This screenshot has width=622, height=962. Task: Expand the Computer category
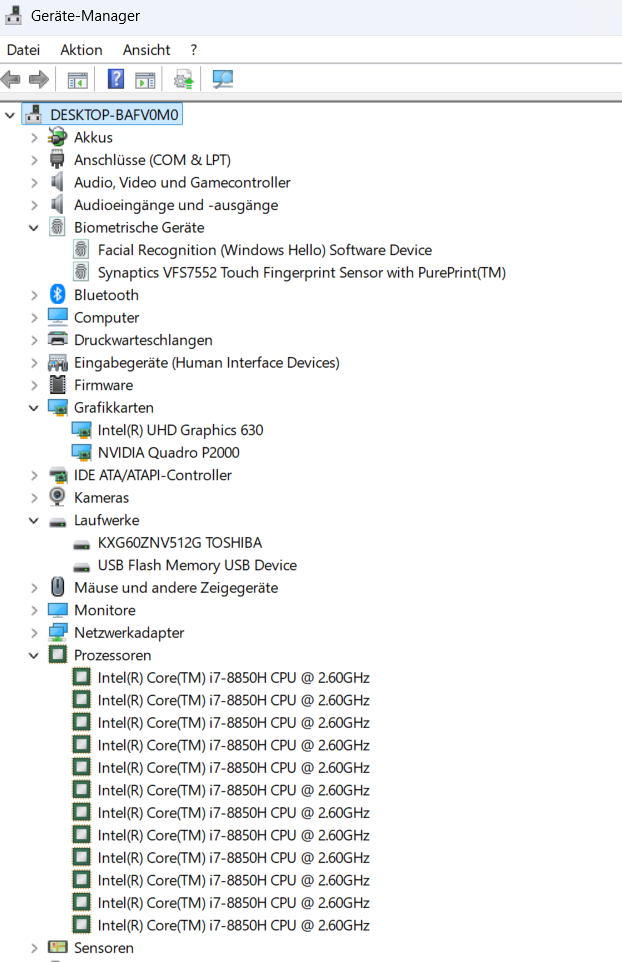pos(34,318)
